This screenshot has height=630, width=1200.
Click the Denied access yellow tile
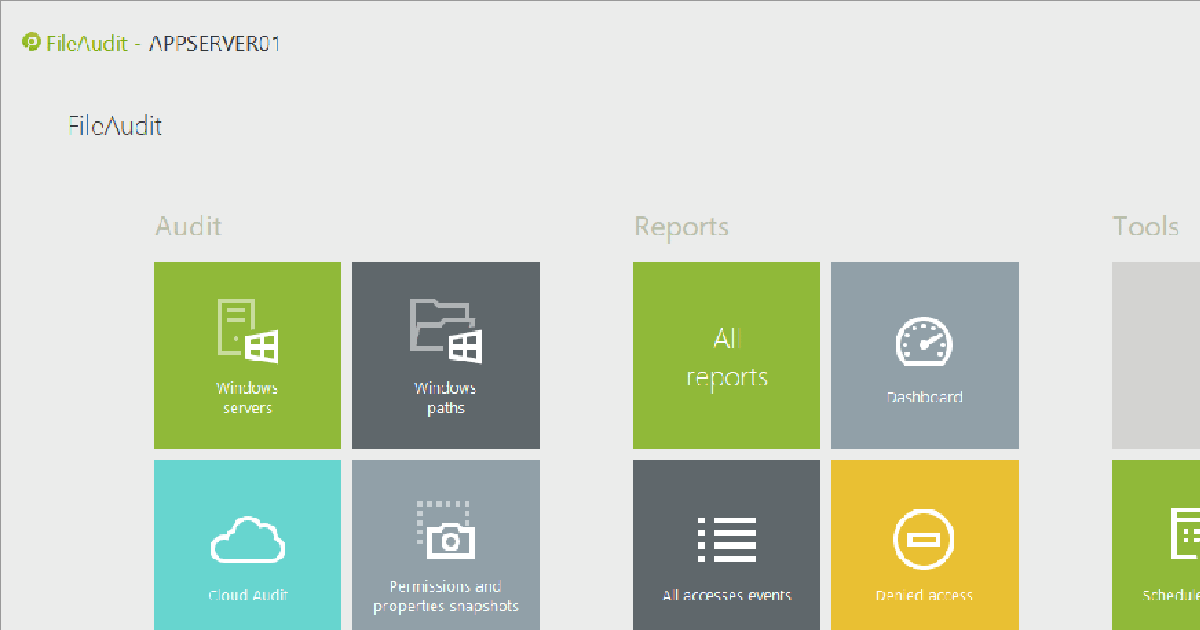pyautogui.click(x=924, y=545)
